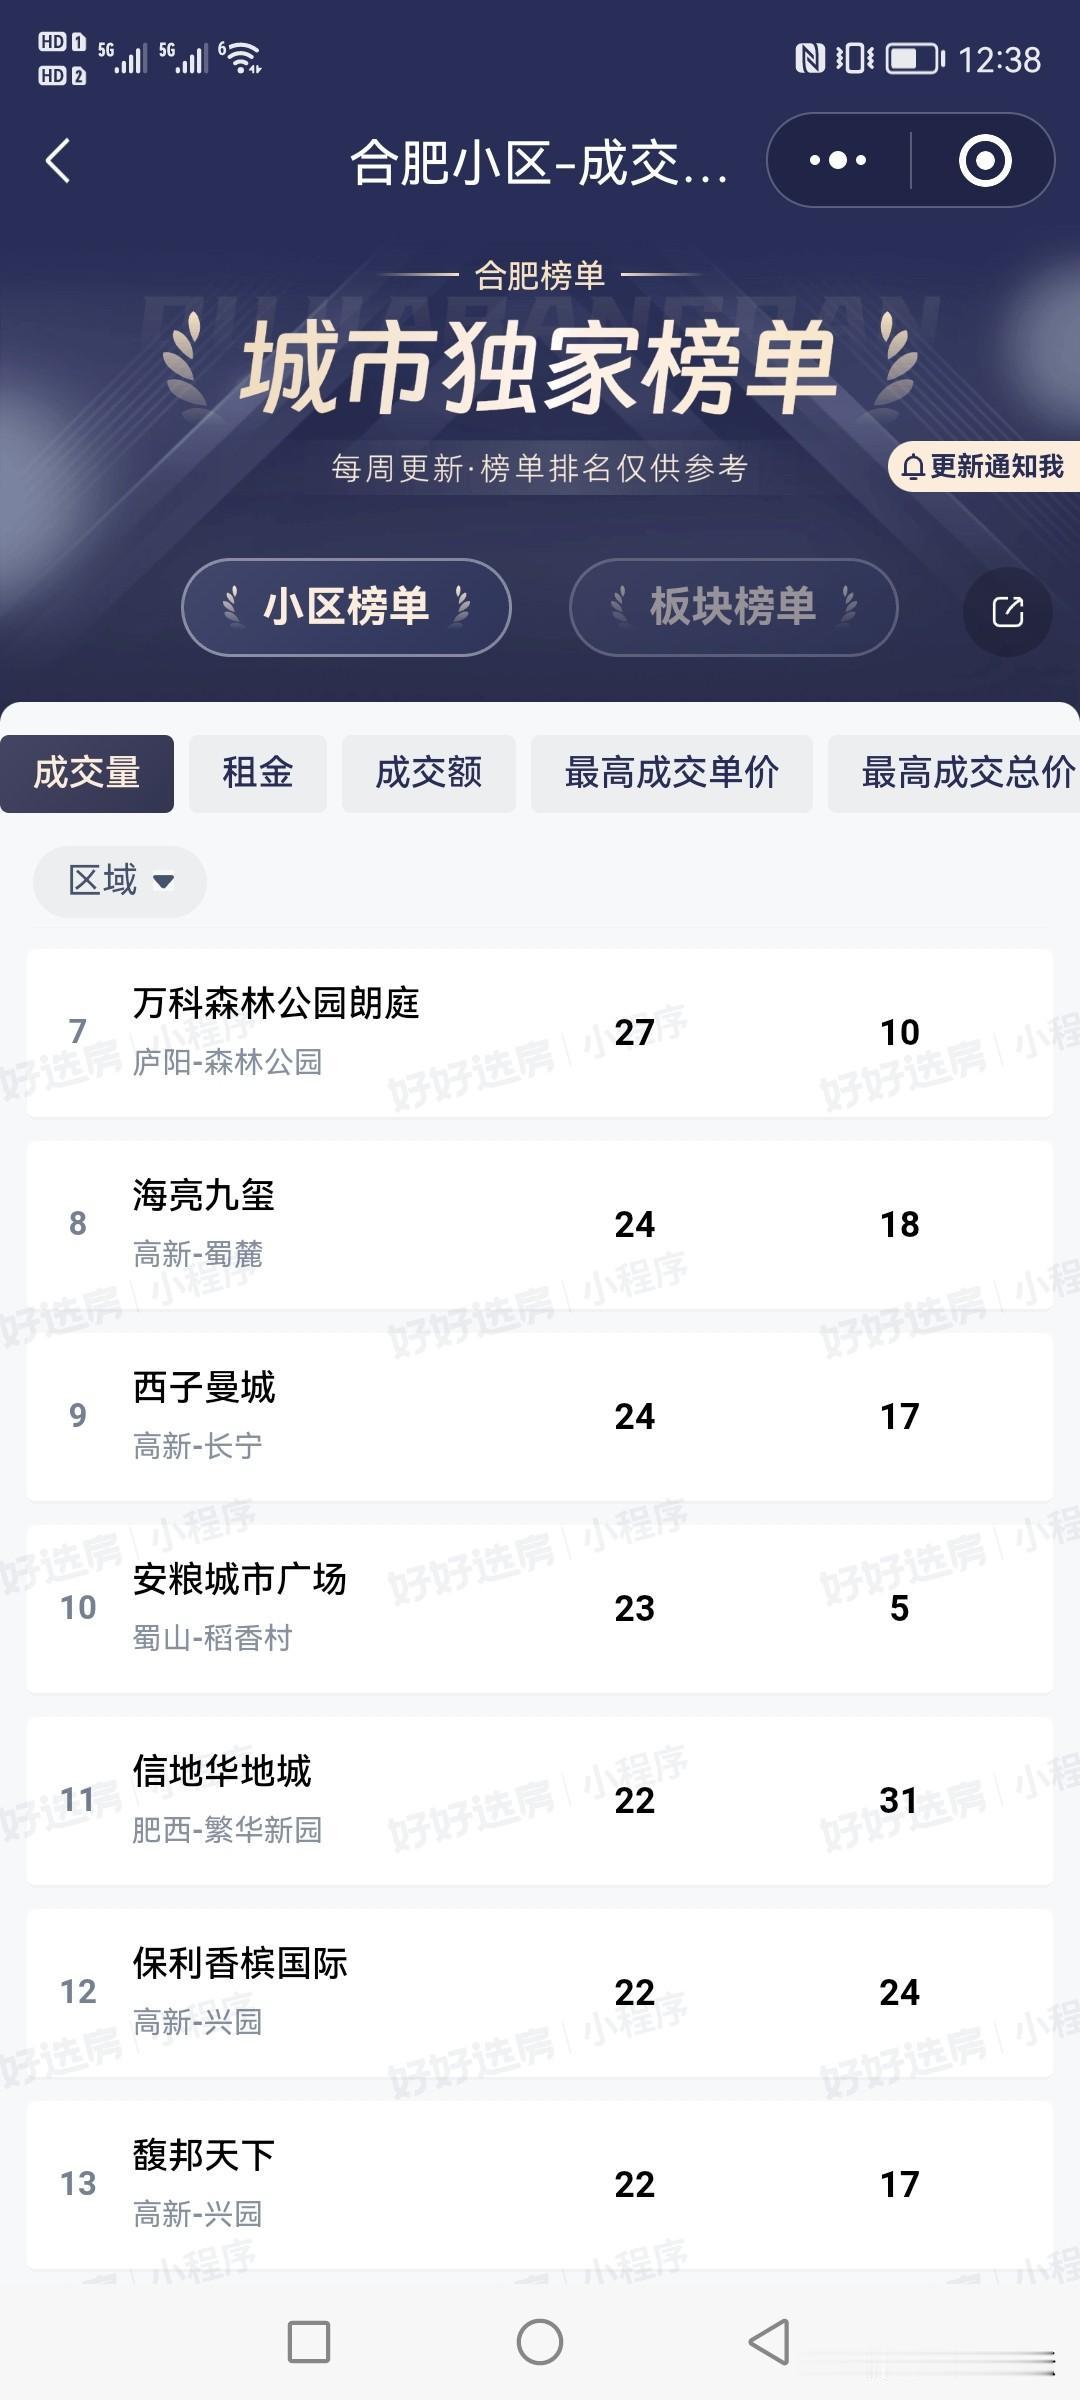Tap the back arrow icon
Viewport: 1080px width, 2400px height.
(59, 161)
